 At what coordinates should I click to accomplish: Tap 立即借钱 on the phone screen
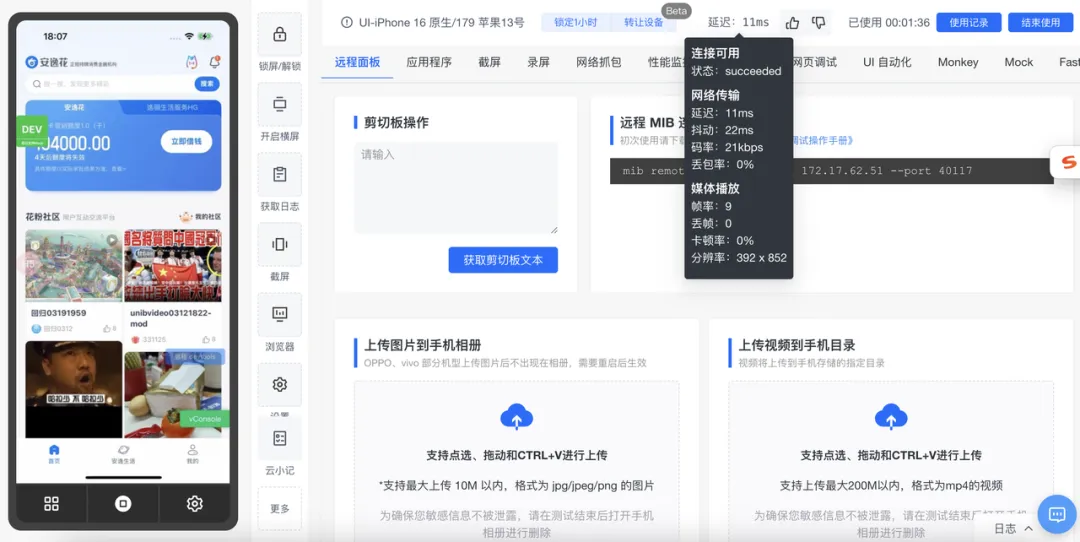point(187,141)
